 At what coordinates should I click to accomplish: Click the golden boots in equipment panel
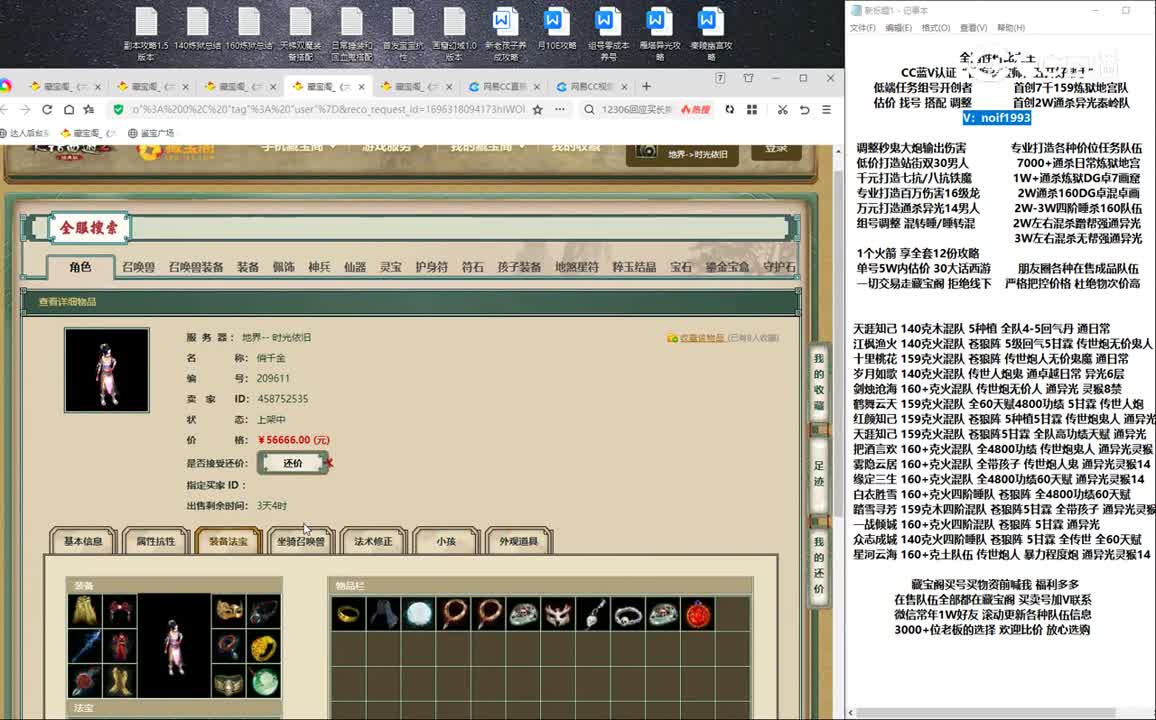pos(120,681)
